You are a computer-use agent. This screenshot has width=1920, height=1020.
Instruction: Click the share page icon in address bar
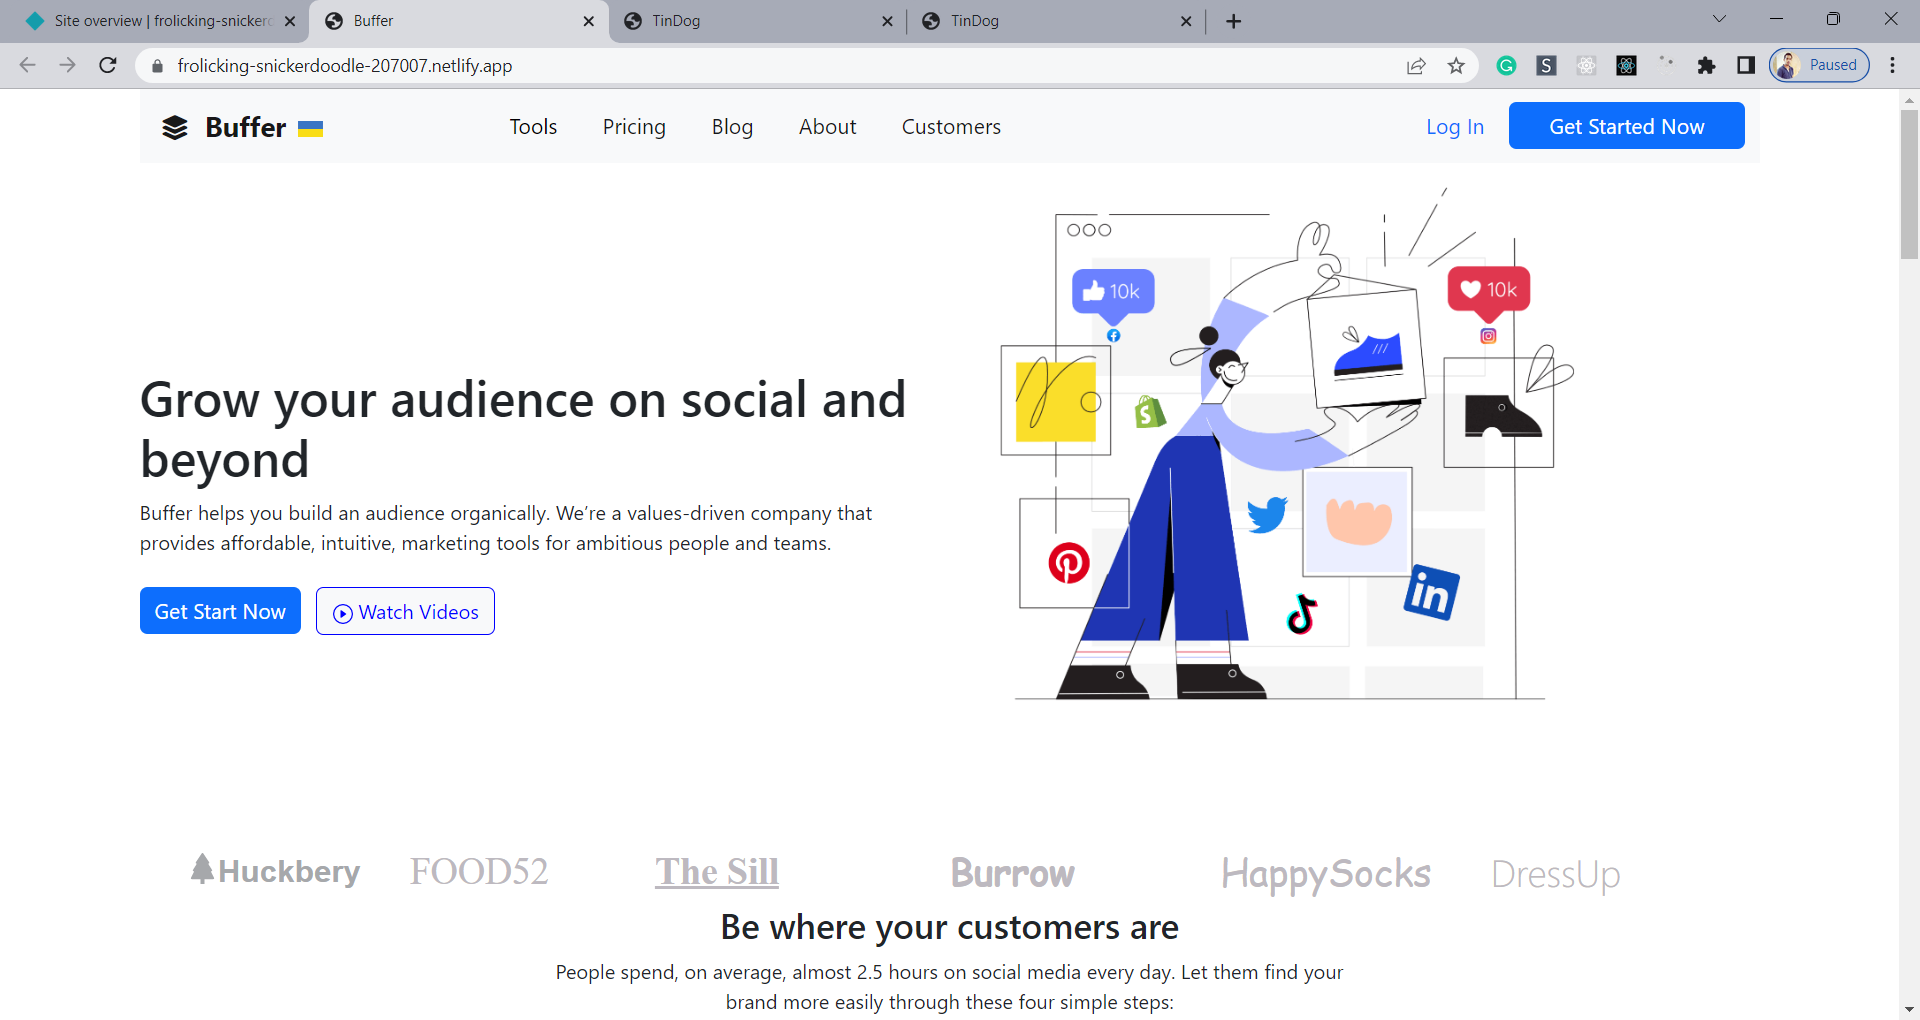pyautogui.click(x=1416, y=66)
